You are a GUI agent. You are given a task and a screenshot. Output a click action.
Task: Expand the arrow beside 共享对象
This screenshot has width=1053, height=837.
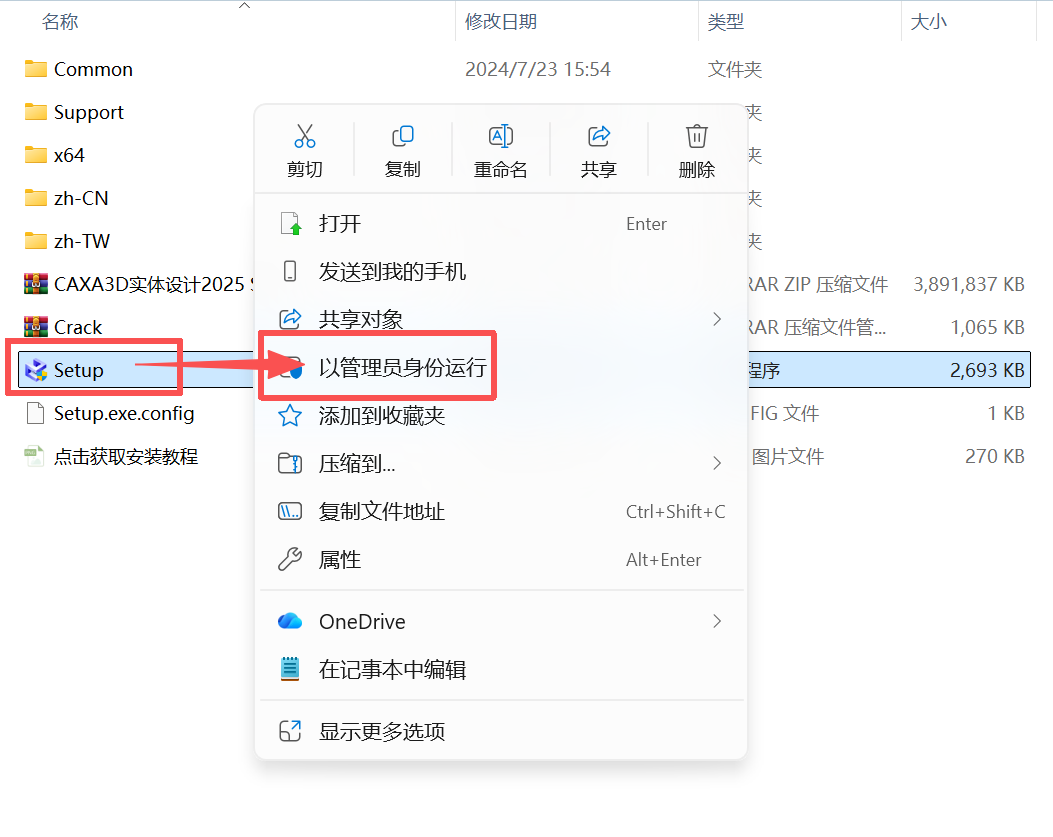coord(717,319)
